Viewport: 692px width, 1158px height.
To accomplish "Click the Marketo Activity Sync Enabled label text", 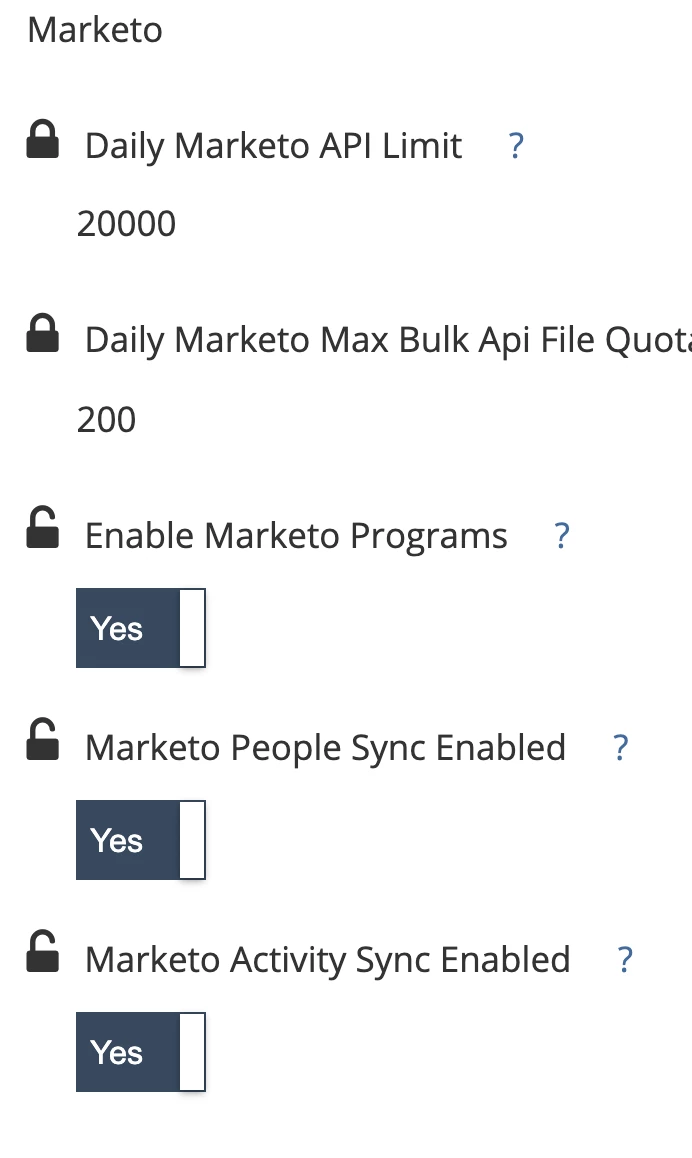I will point(328,960).
